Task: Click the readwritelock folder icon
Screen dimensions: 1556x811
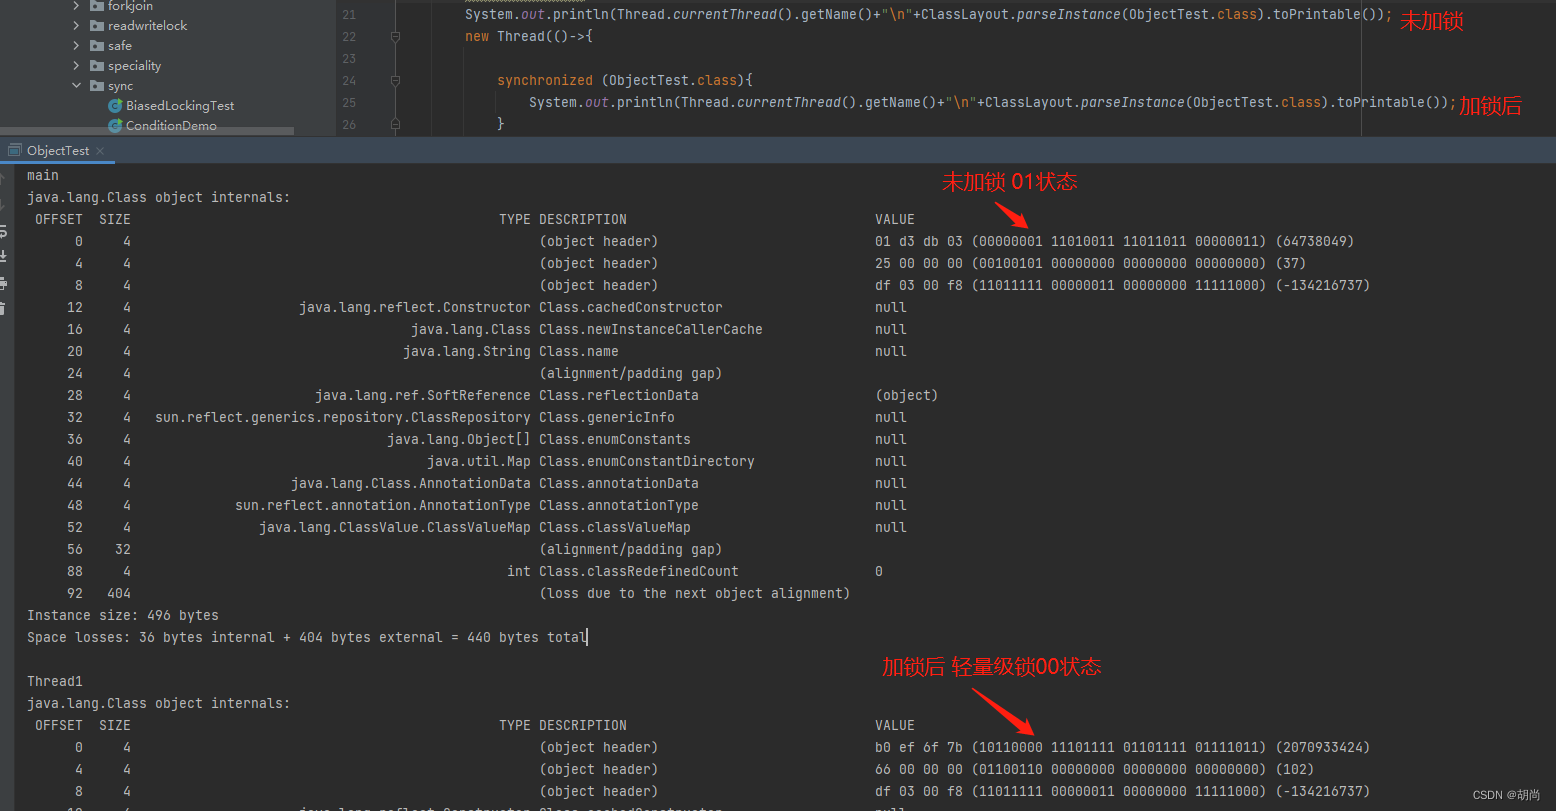Action: (x=97, y=25)
